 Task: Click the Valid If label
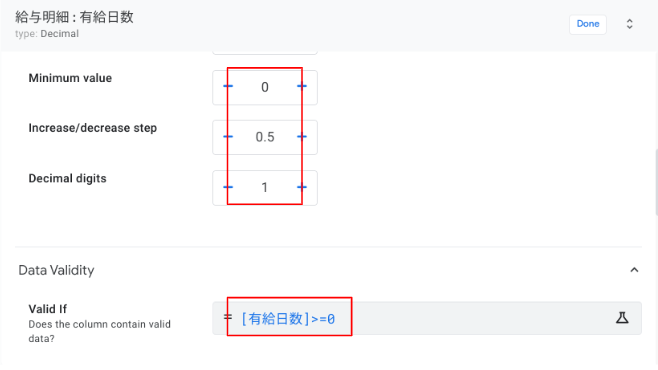[x=47, y=309]
